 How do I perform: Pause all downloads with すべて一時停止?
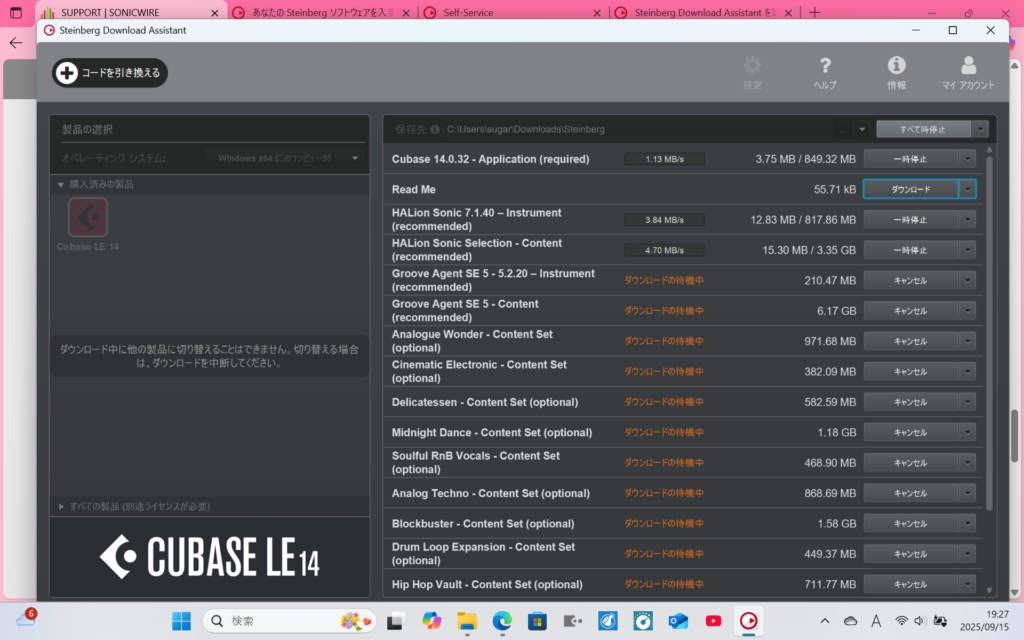pyautogui.click(x=922, y=129)
